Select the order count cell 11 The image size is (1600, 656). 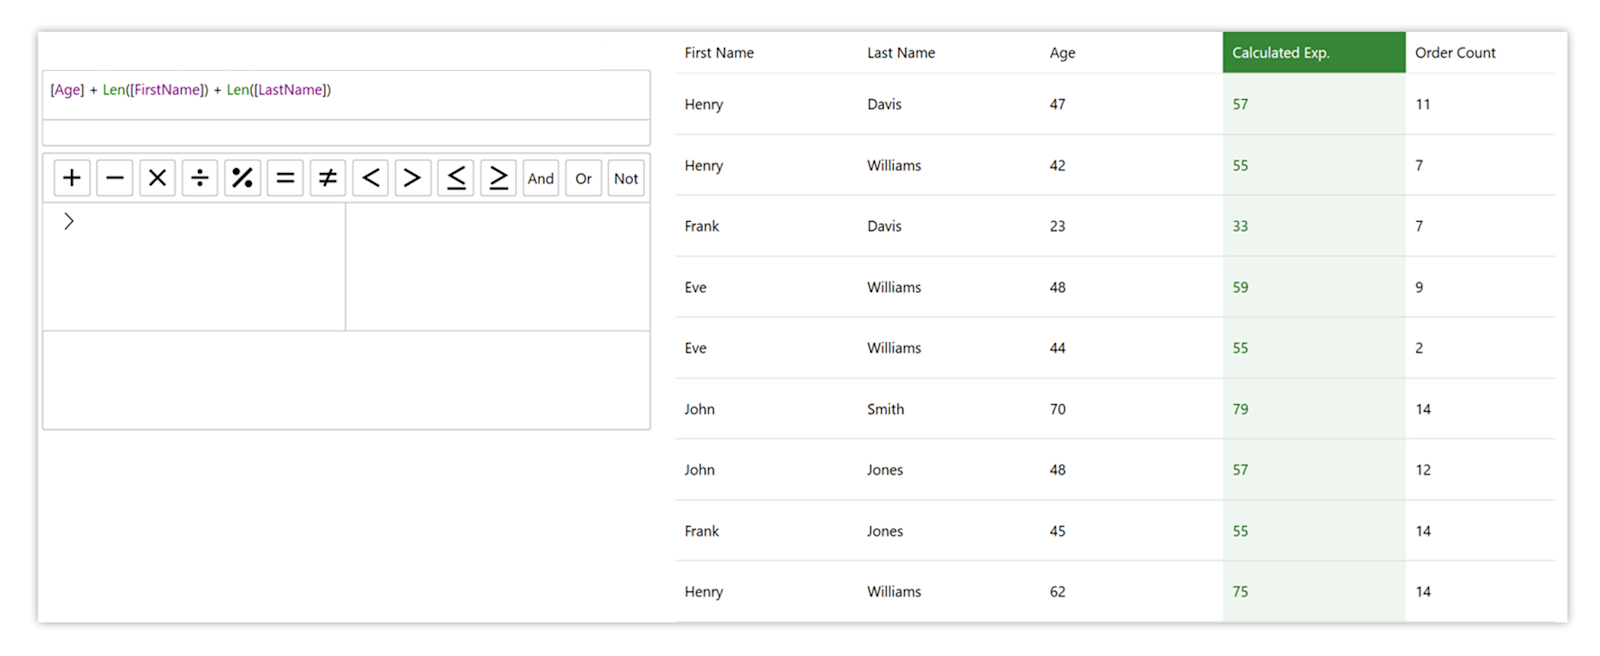[1423, 104]
